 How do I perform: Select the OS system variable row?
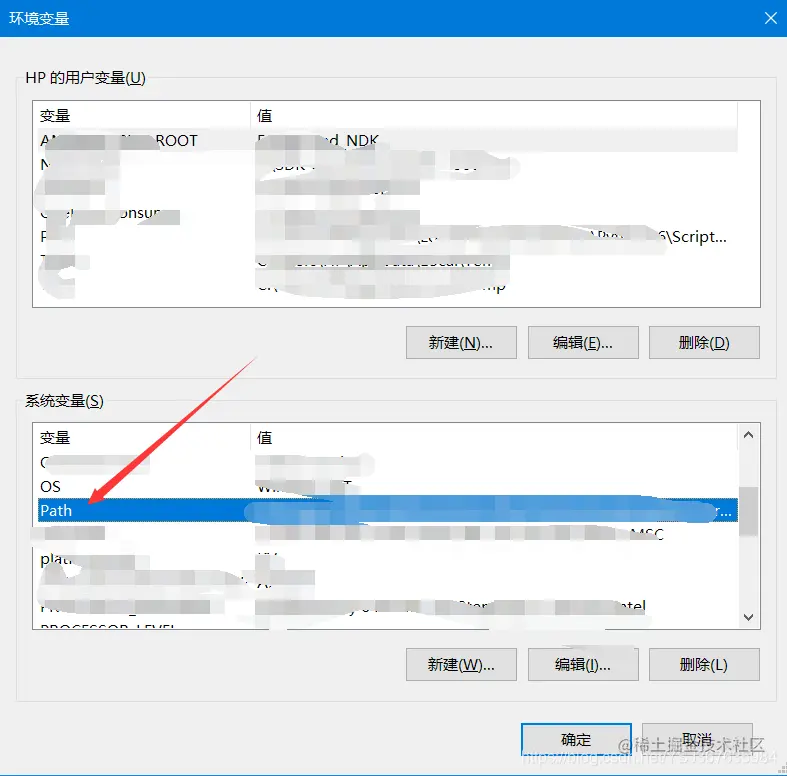(x=387, y=486)
